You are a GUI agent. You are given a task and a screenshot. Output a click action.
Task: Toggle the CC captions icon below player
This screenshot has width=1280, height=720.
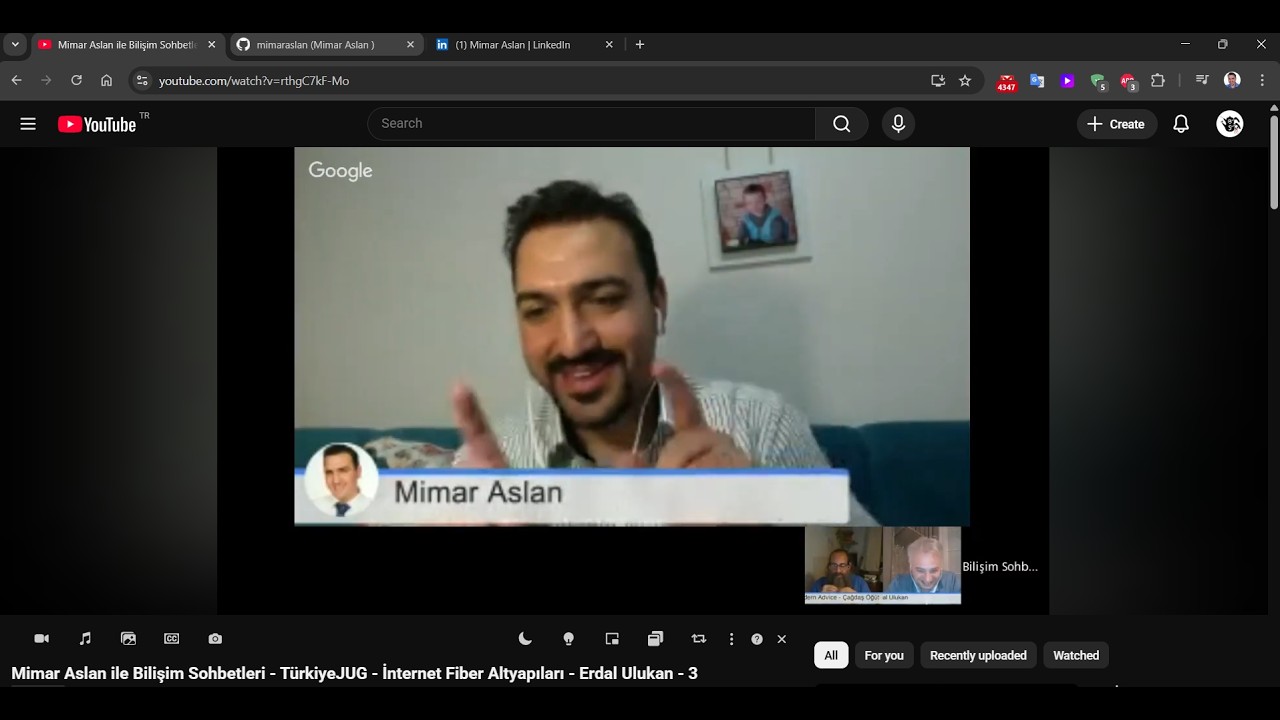172,639
